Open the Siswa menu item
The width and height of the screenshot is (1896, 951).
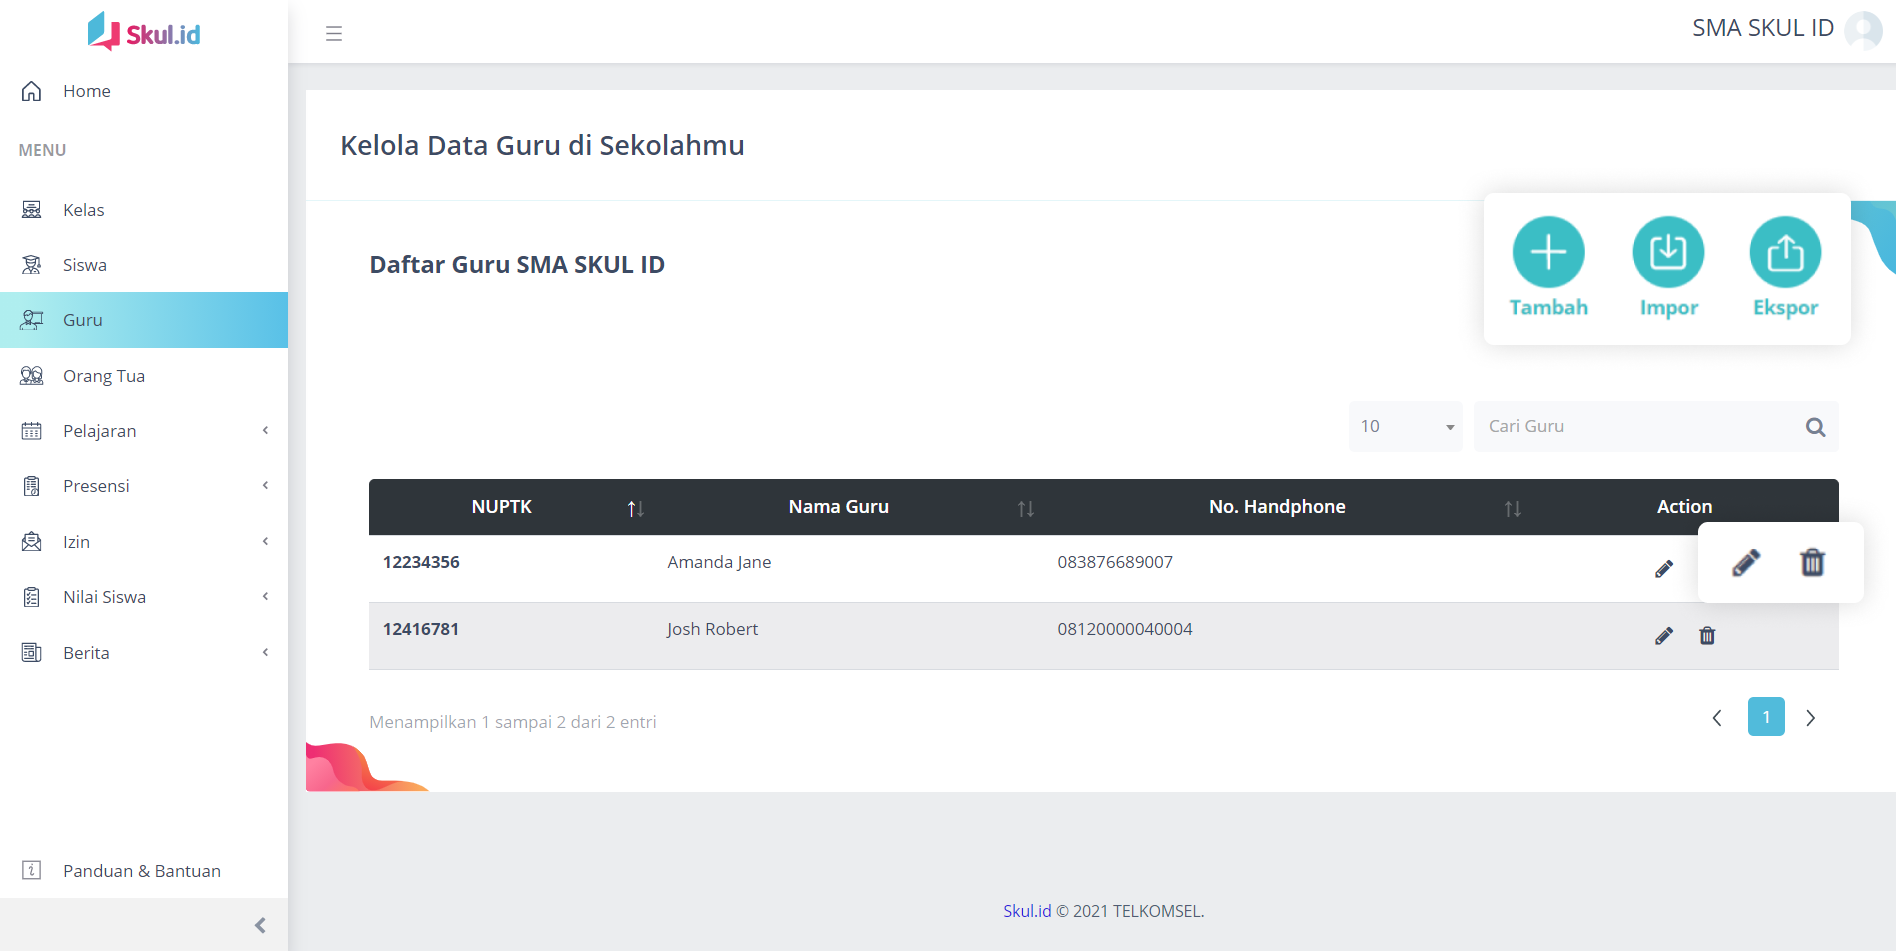coord(85,265)
